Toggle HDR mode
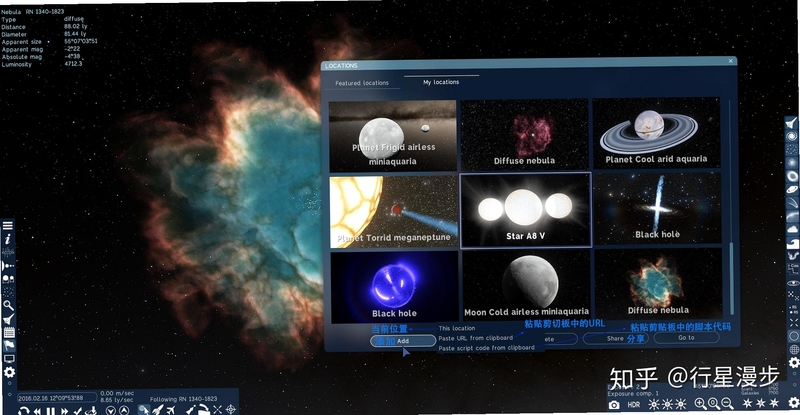This screenshot has width=800, height=415. [633, 404]
